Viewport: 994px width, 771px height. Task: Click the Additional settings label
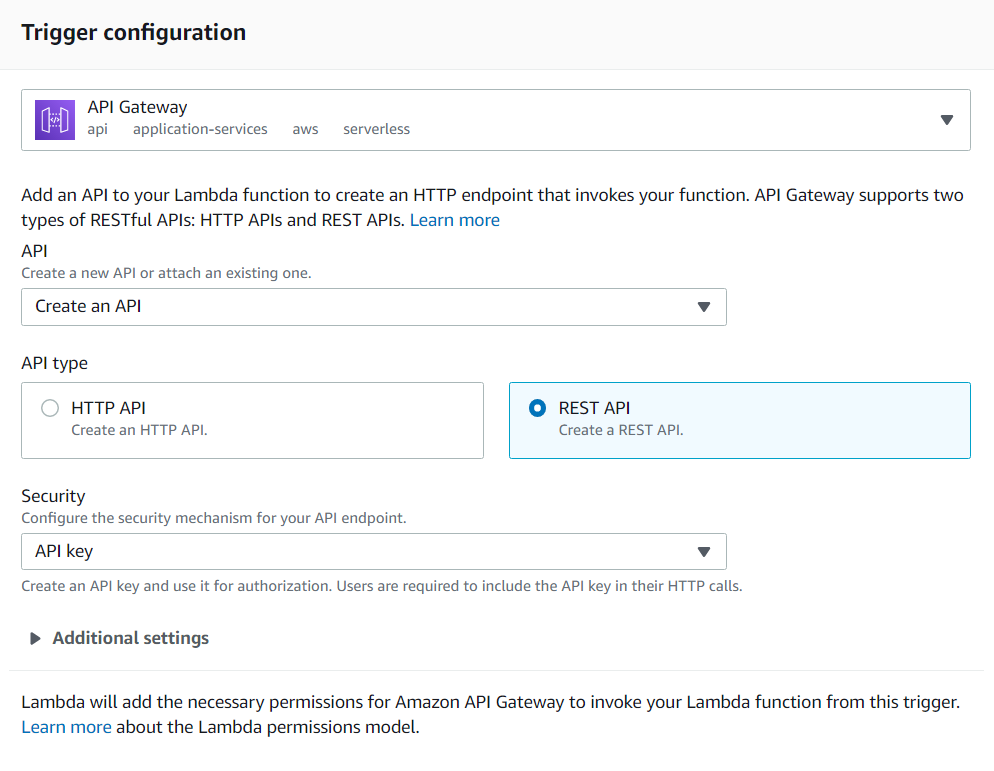click(130, 638)
